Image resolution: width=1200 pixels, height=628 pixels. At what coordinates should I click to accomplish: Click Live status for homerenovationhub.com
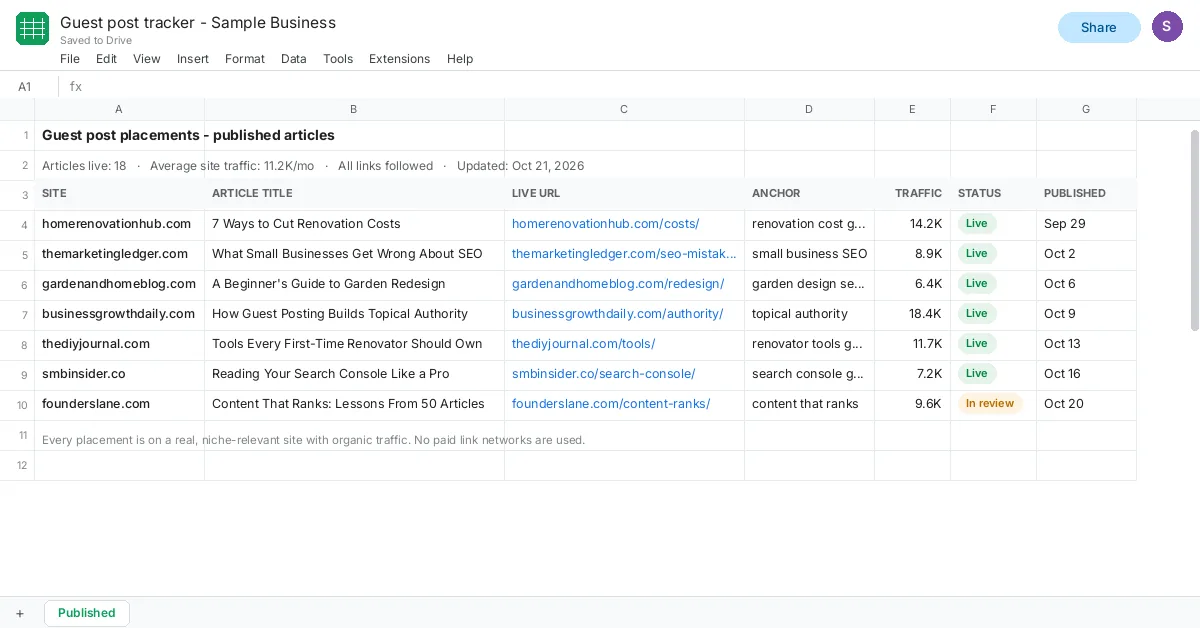click(x=977, y=224)
